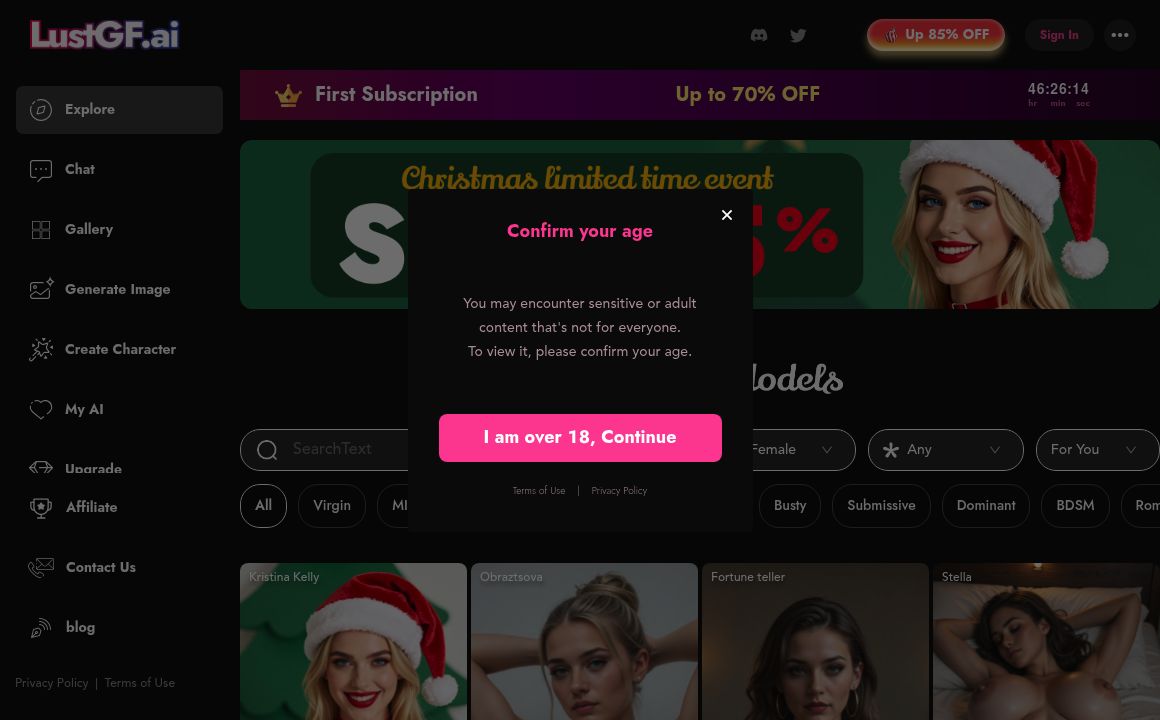
Task: Click the Sign In button
Action: pos(1059,35)
